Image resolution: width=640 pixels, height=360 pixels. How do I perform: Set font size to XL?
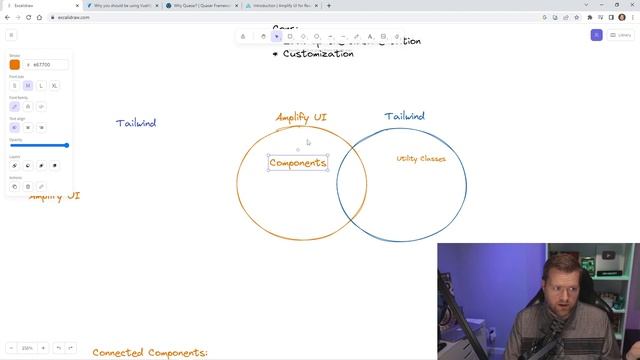(x=54, y=86)
